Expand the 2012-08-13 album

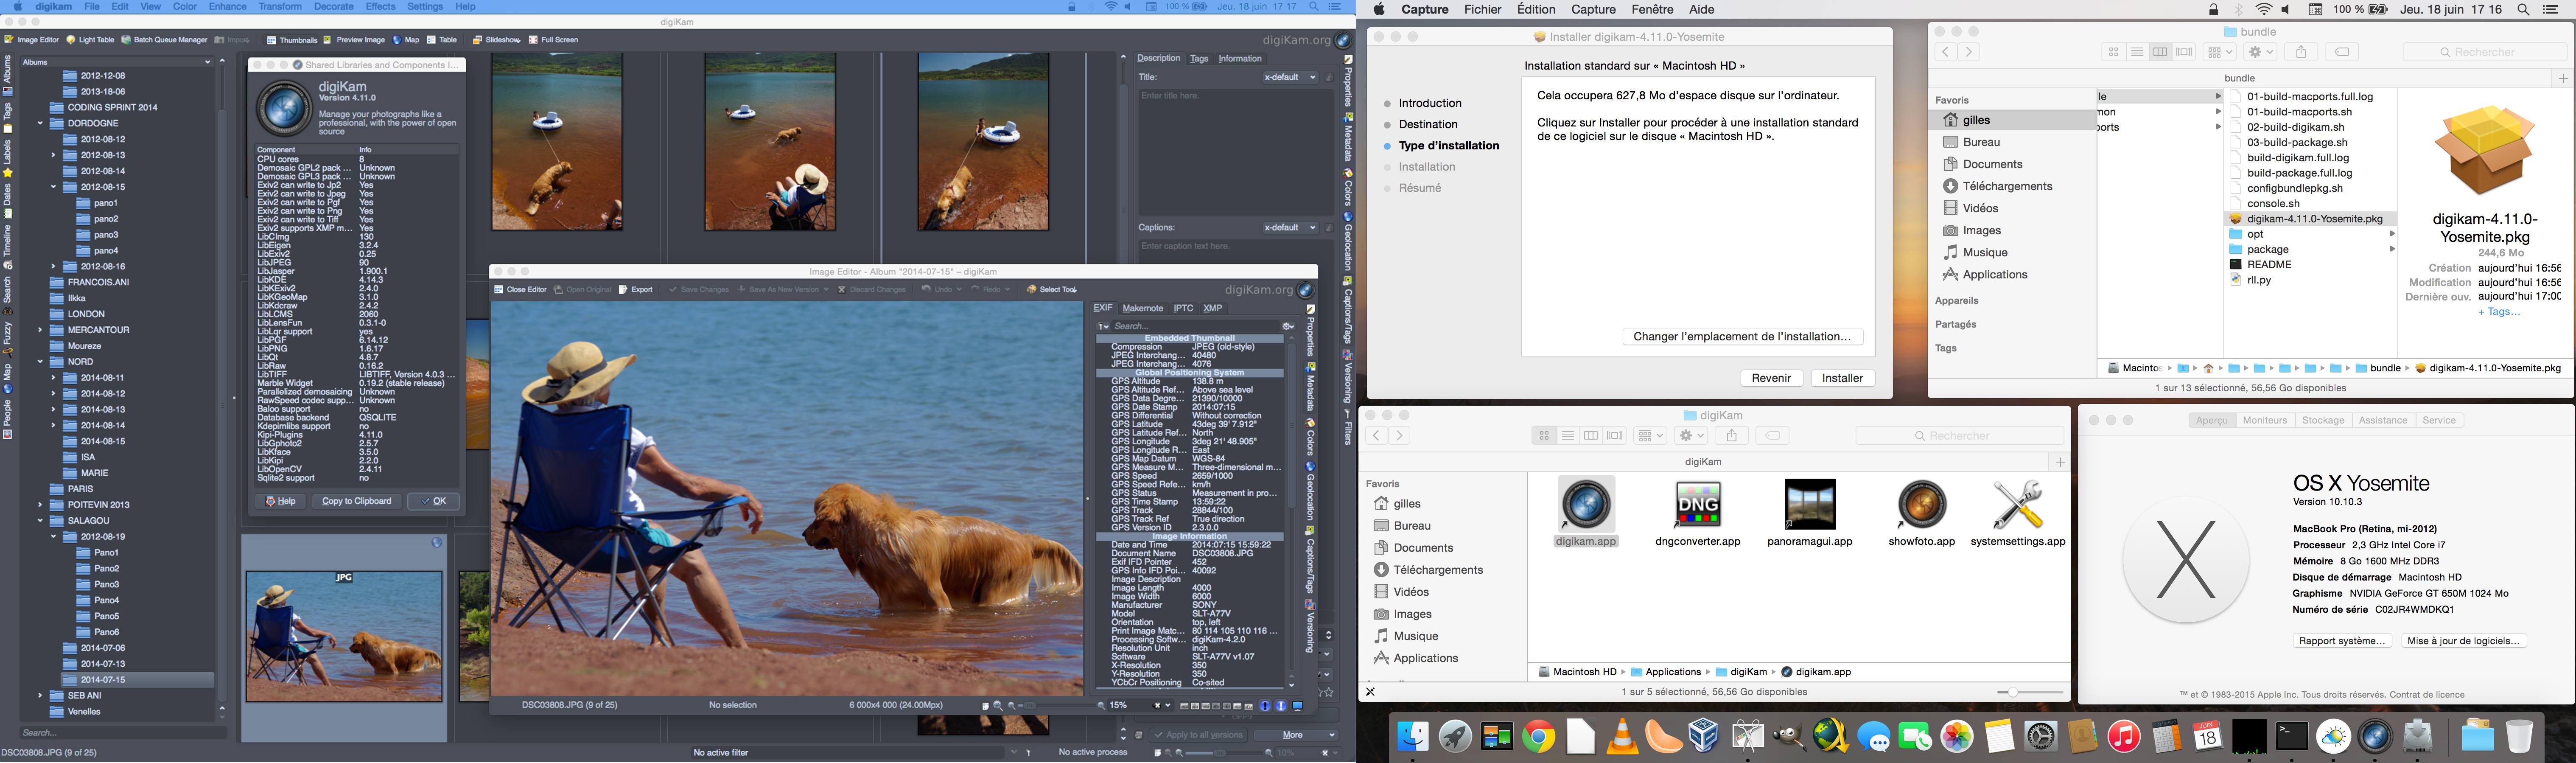click(x=54, y=155)
